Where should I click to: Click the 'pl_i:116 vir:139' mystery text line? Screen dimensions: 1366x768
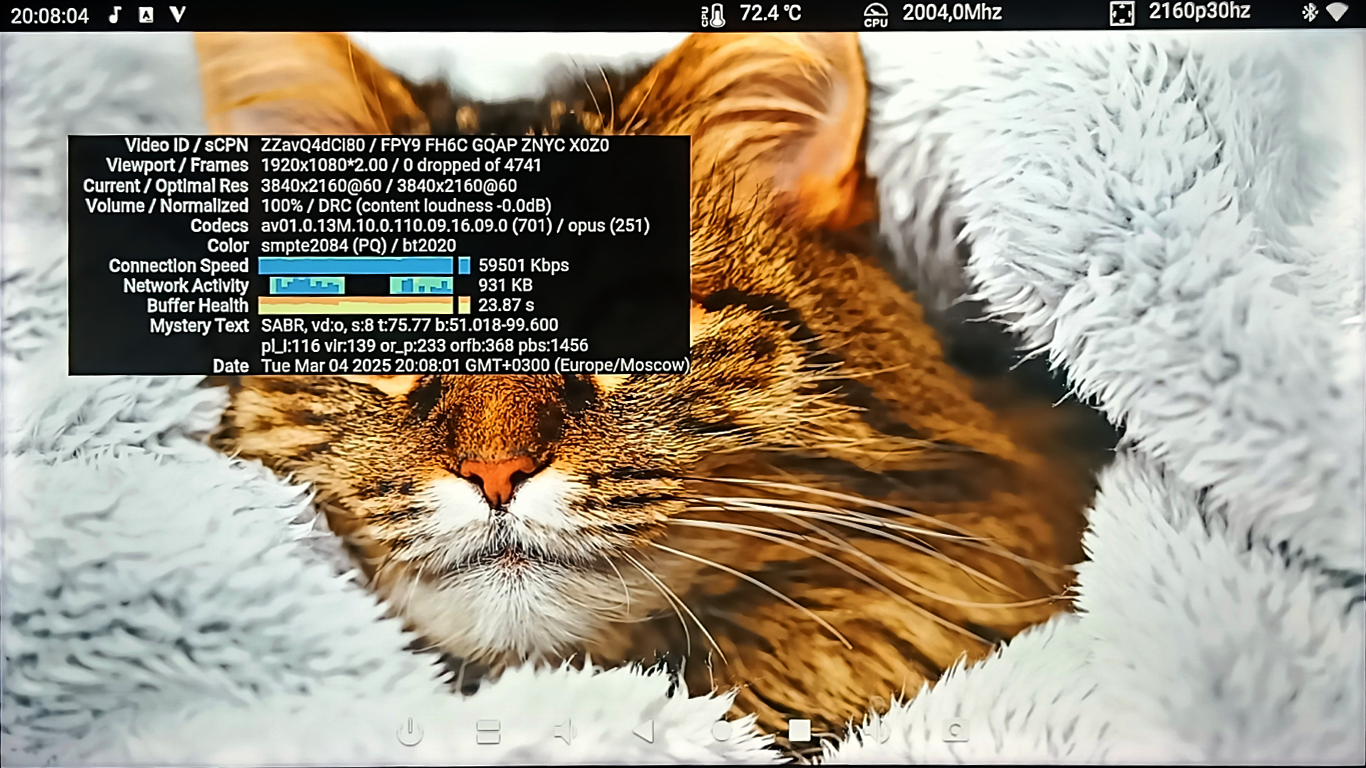pos(425,345)
